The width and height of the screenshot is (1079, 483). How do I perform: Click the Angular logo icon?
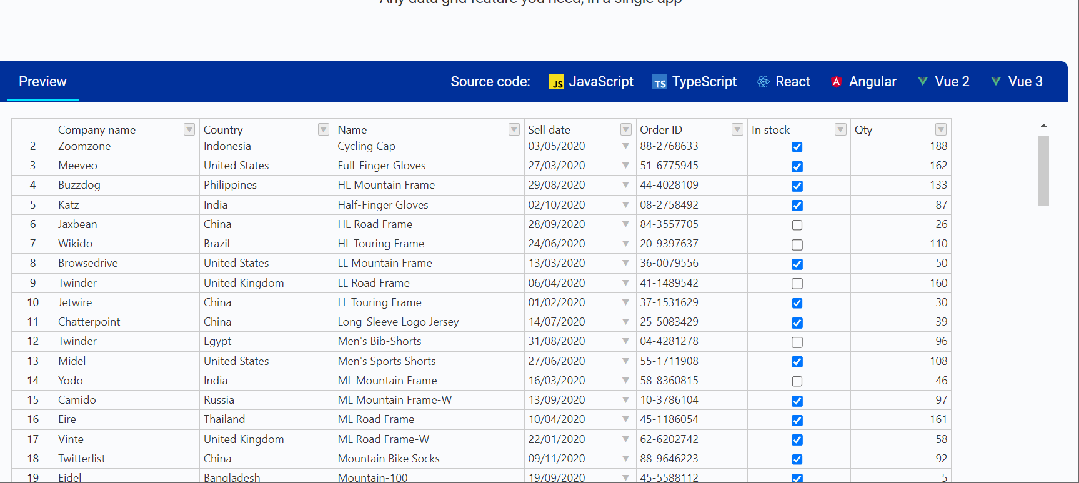point(836,82)
